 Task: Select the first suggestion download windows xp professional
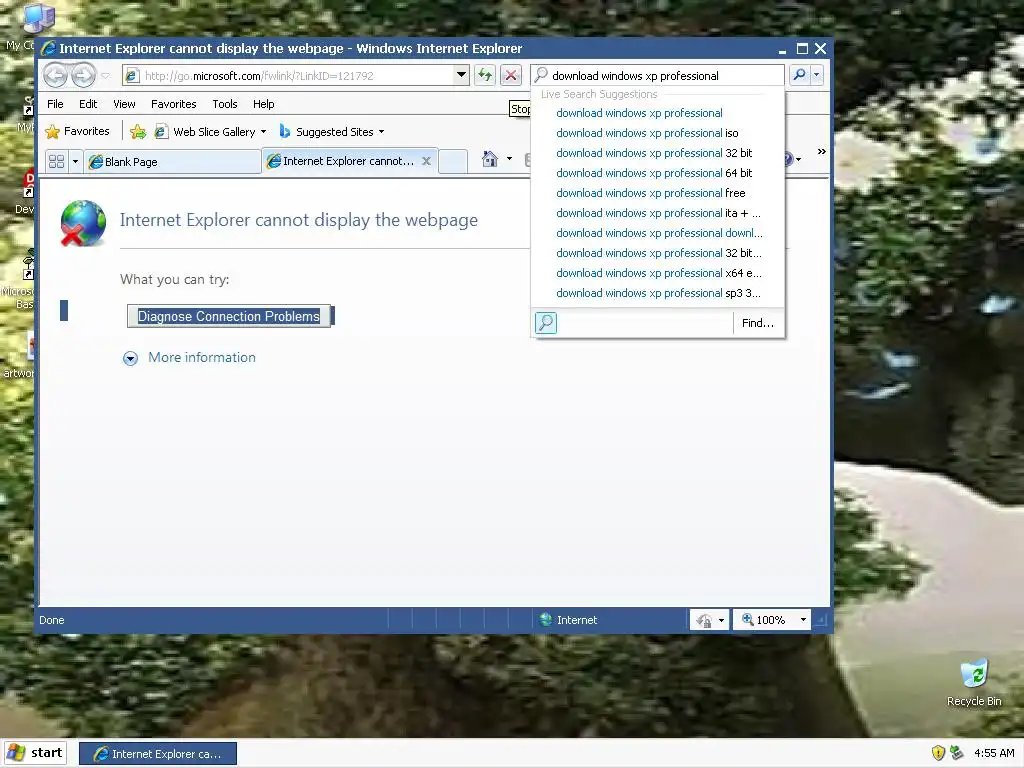[x=639, y=113]
